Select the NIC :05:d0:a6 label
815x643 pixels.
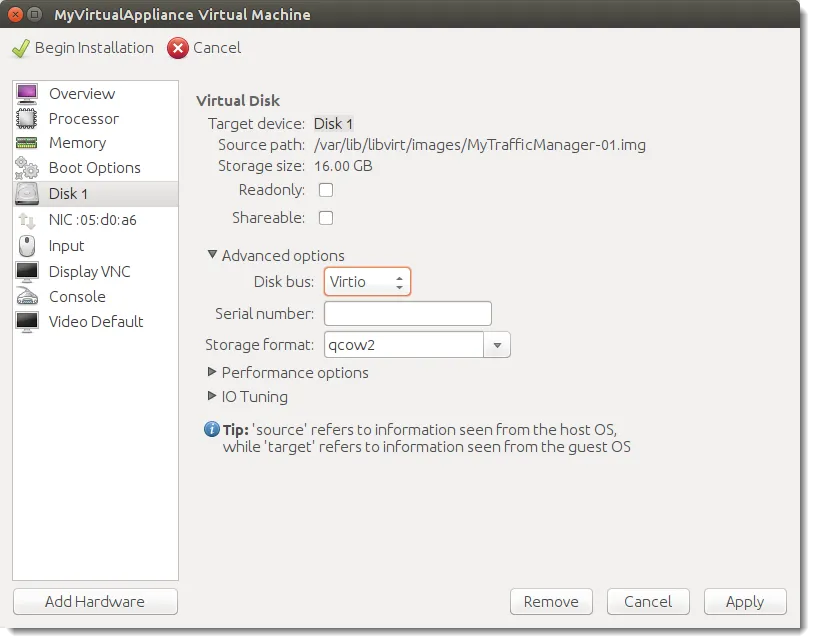tap(93, 220)
